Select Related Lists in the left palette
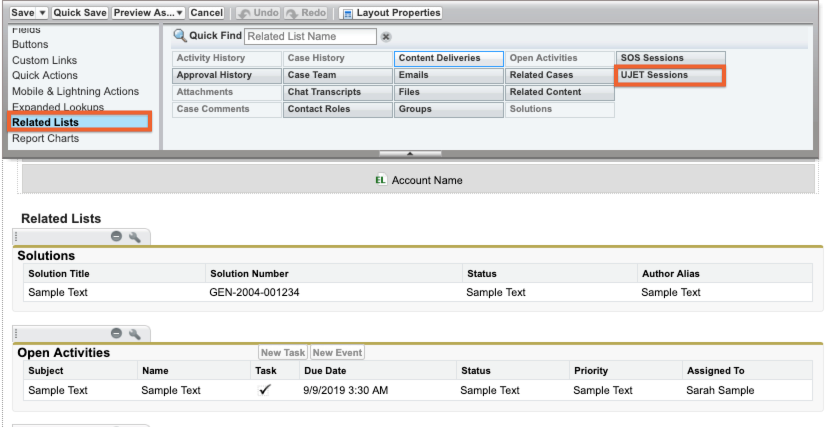This screenshot has width=829, height=427. (45, 122)
